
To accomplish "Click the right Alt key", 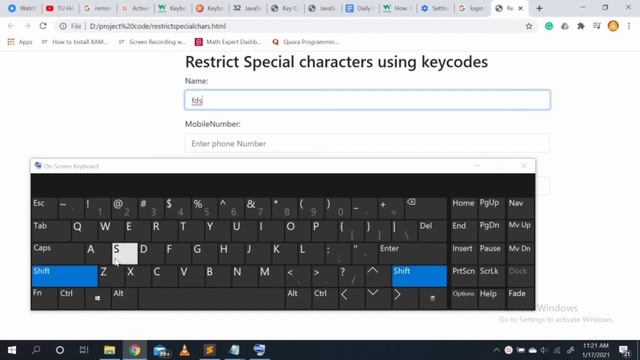I will tap(298, 298).
